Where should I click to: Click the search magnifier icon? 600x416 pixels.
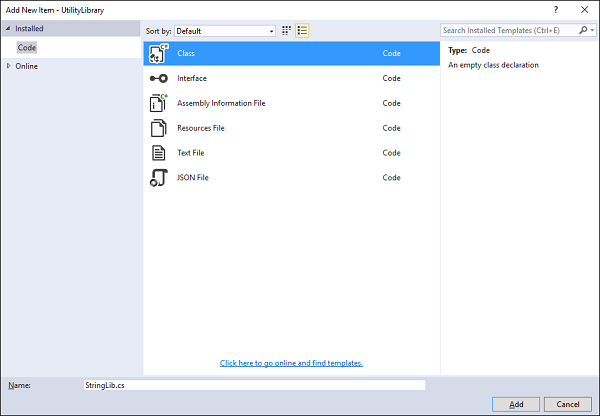point(581,31)
